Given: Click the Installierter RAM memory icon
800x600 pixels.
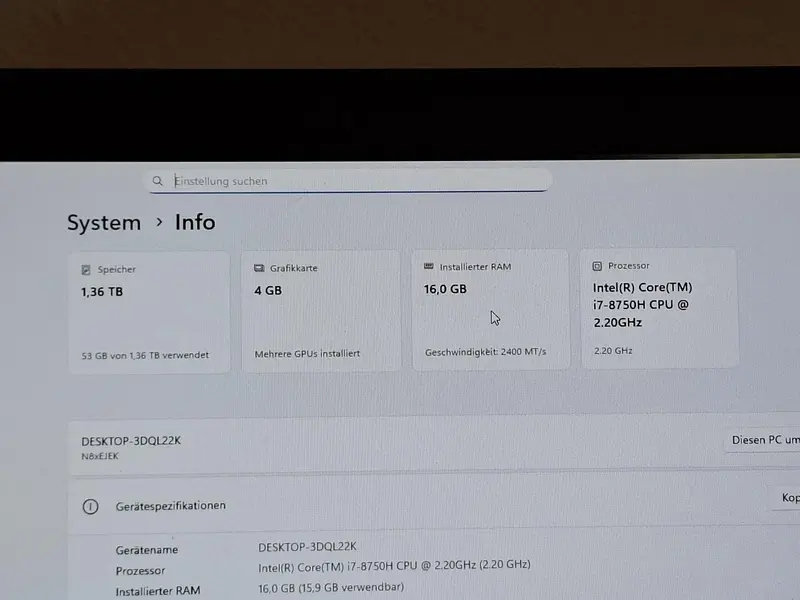Looking at the screenshot, I should tap(429, 266).
